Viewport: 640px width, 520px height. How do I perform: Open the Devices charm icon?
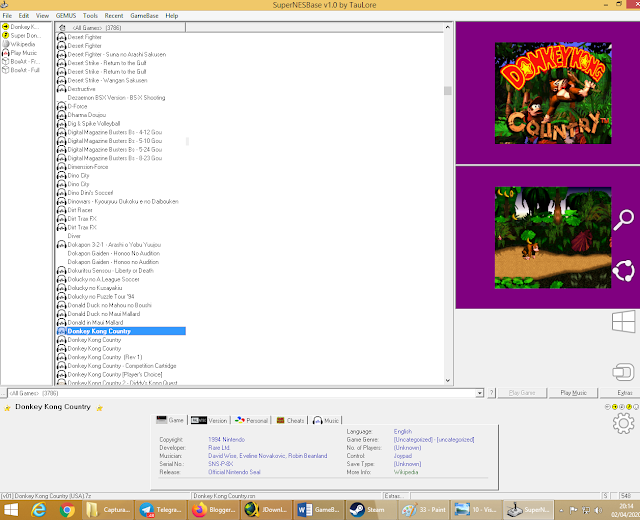[624, 372]
